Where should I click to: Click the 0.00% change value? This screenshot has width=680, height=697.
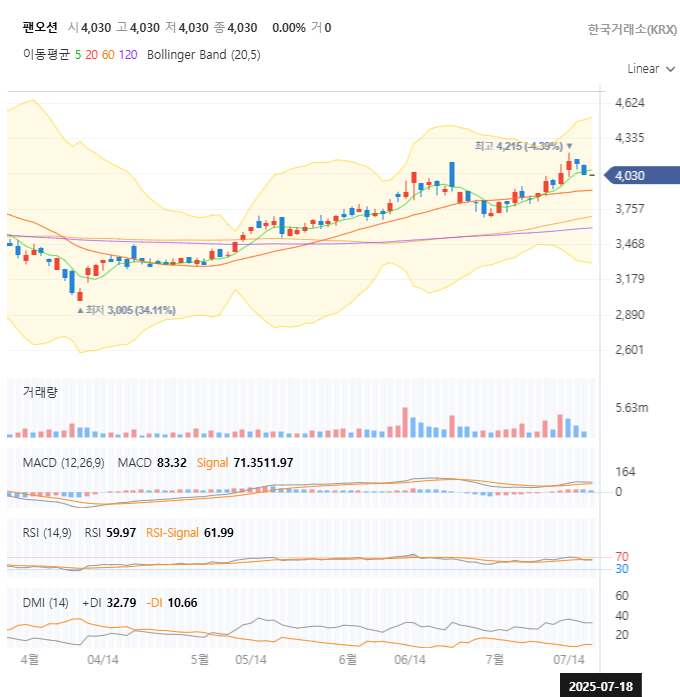(x=289, y=28)
